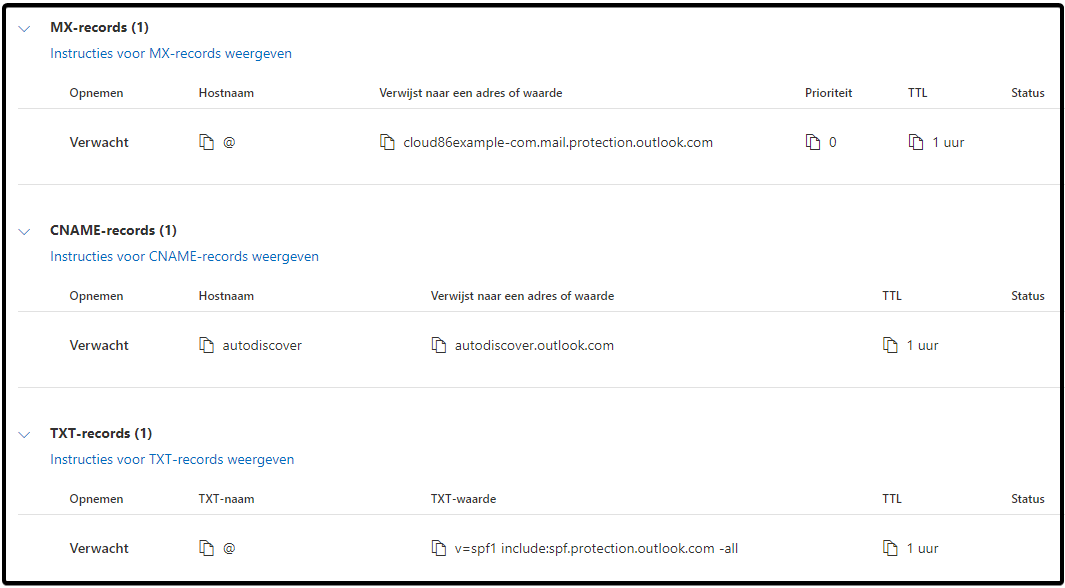The height and width of the screenshot is (588, 1065).
Task: Open Instructies voor MX-records weergeven
Action: click(x=171, y=54)
